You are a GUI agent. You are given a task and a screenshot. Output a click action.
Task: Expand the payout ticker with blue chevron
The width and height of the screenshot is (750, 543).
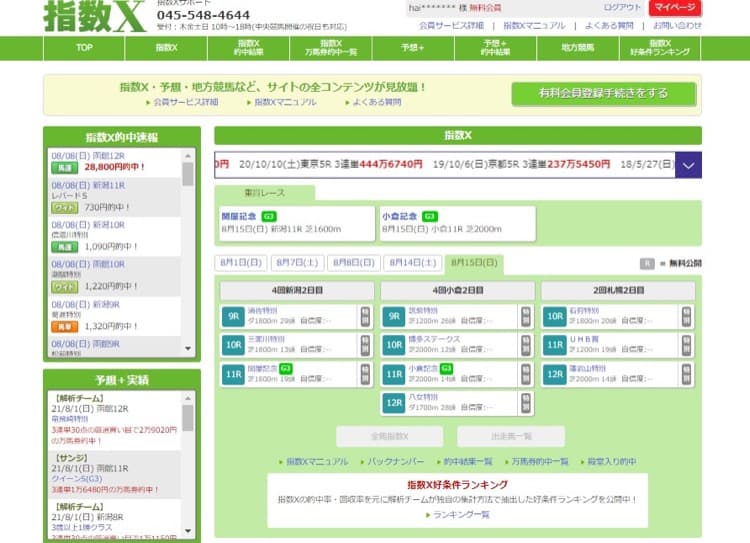(688, 165)
